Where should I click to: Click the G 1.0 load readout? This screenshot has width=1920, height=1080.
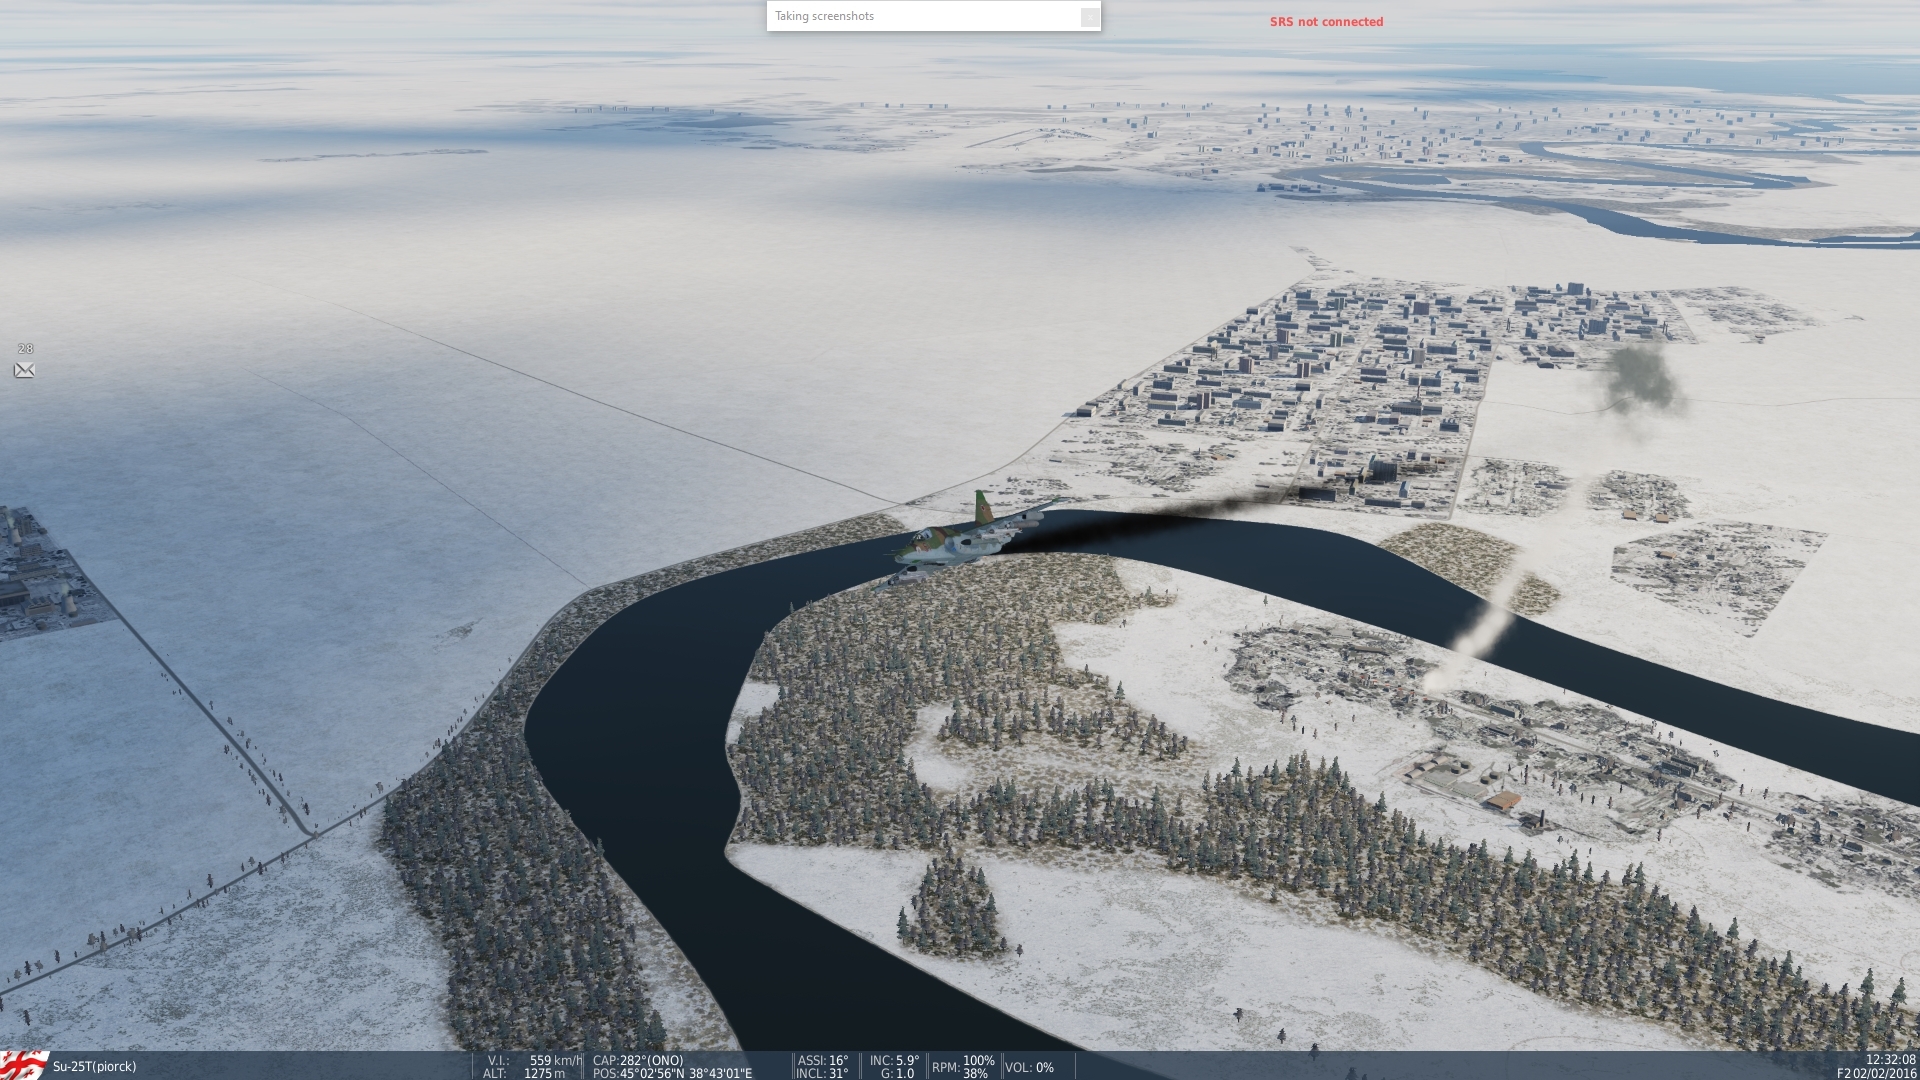[x=896, y=1073]
